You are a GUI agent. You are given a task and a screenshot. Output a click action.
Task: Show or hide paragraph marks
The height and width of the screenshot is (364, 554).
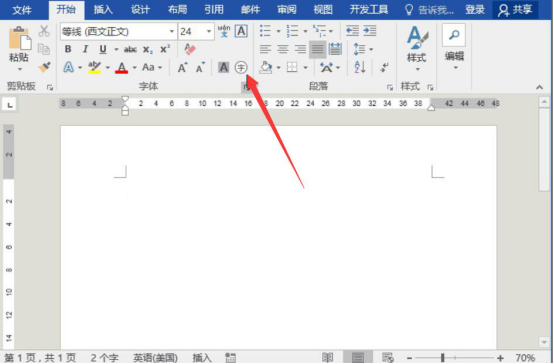click(384, 67)
